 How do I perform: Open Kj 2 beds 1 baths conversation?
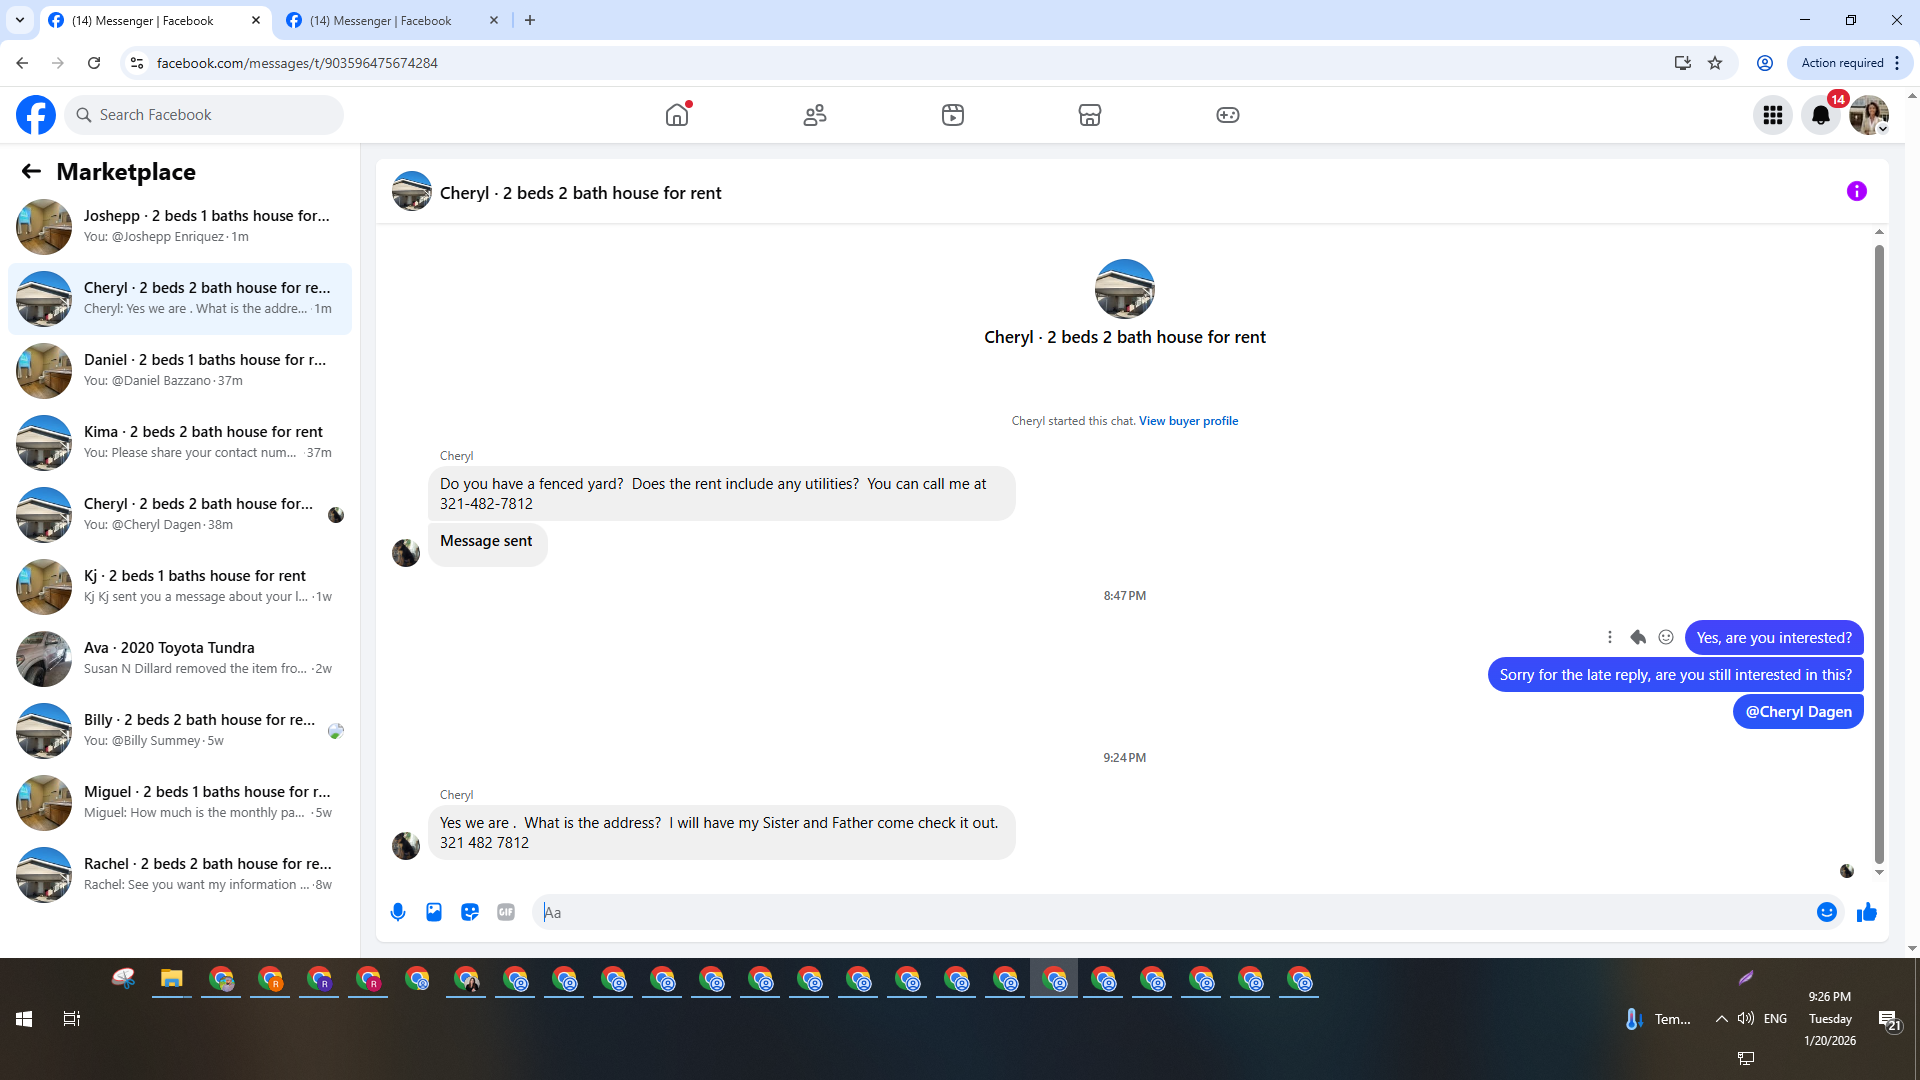click(x=180, y=587)
